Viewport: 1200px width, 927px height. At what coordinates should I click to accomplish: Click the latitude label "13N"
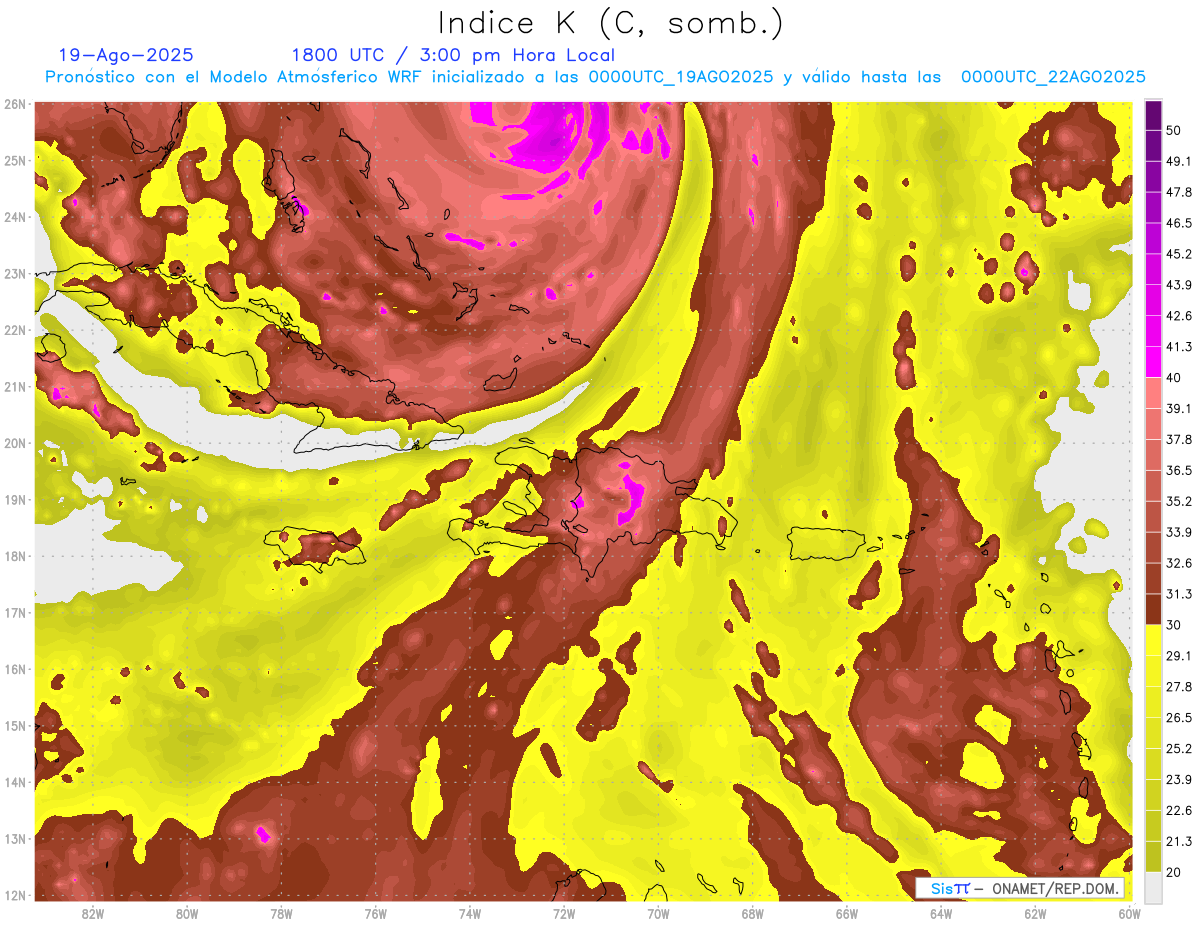15,838
